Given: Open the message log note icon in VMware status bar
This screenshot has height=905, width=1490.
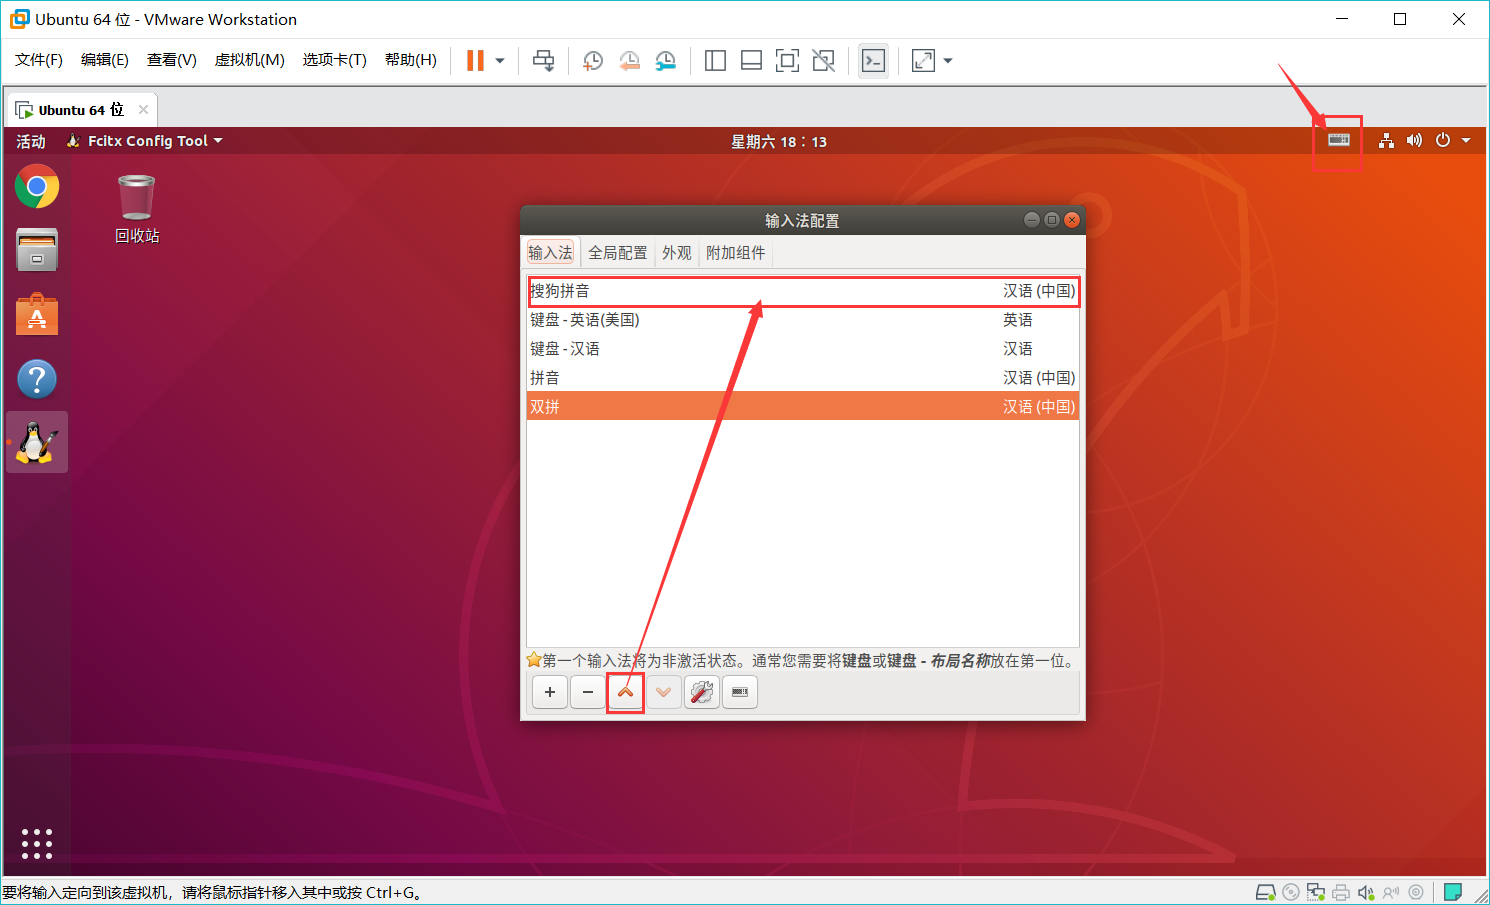Looking at the screenshot, I should click(x=1454, y=892).
